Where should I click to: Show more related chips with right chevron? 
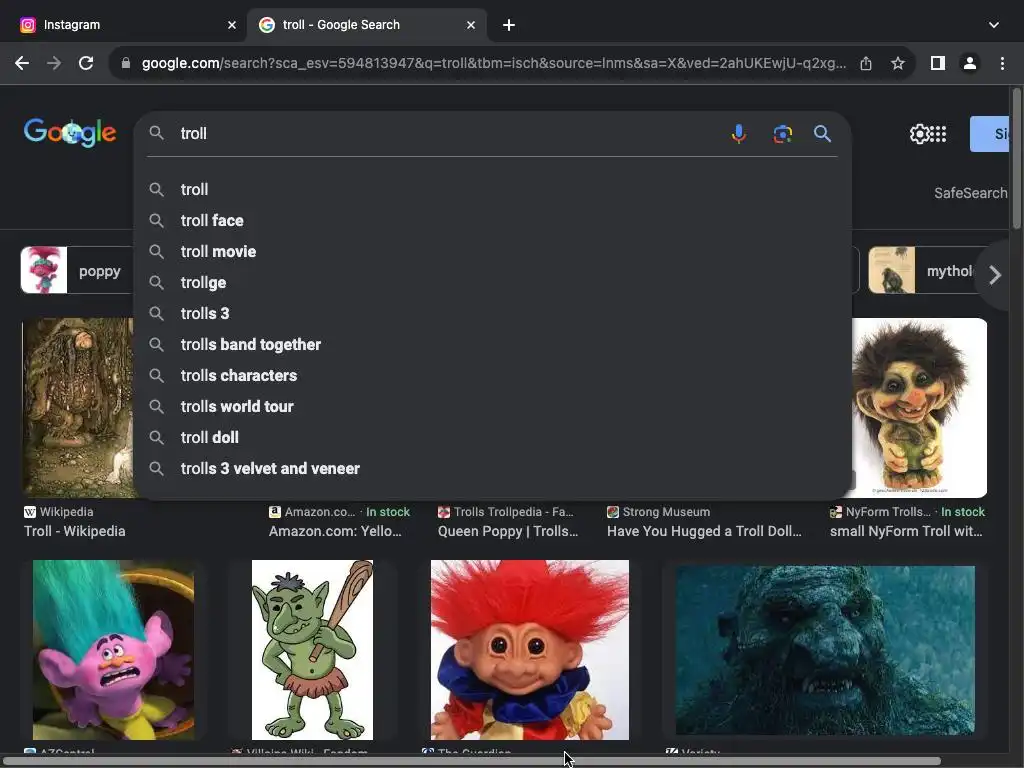pos(995,275)
